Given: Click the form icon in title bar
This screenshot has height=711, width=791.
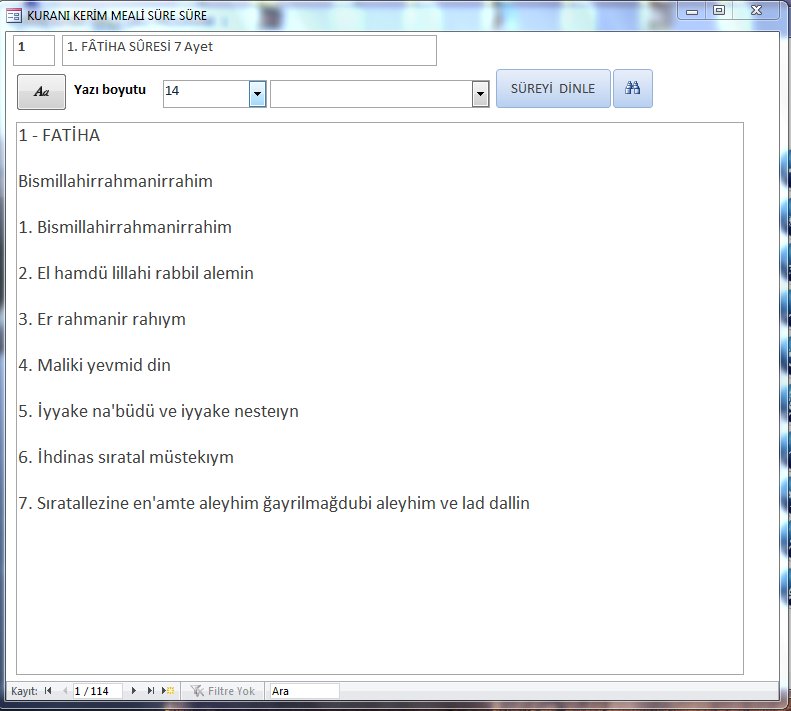Looking at the screenshot, I should pyautogui.click(x=14, y=15).
